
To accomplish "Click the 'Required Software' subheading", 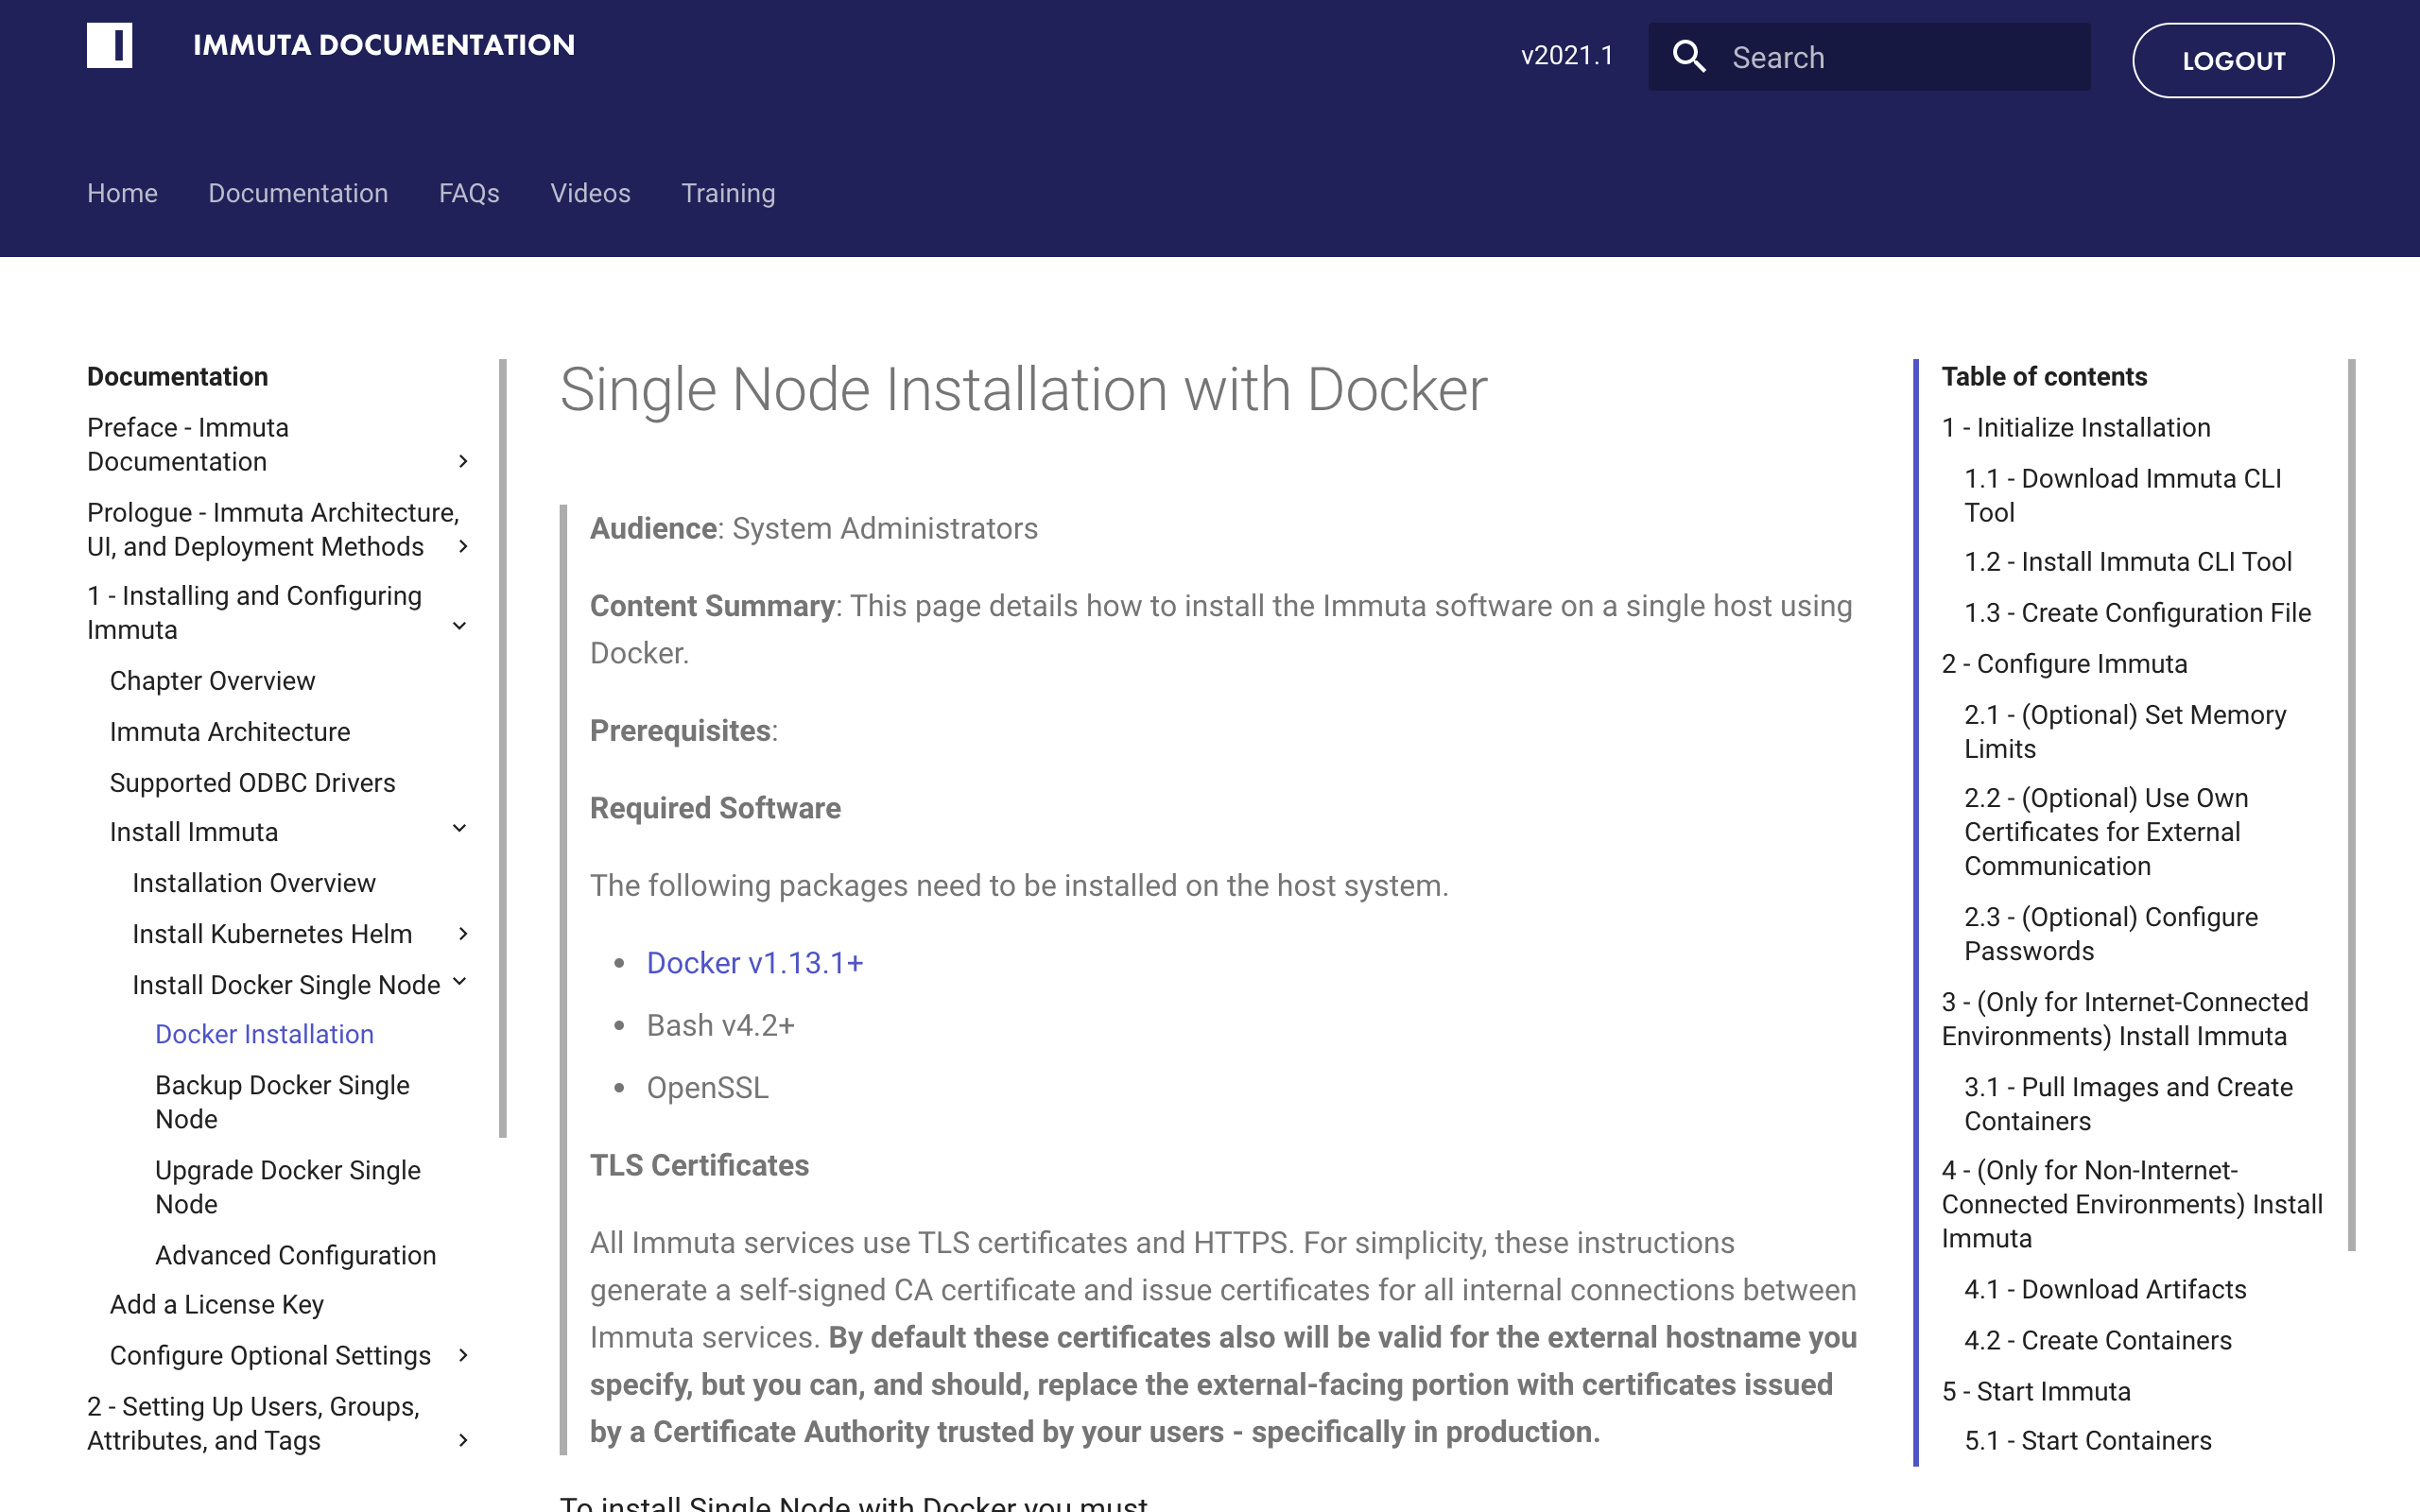I will 715,808.
